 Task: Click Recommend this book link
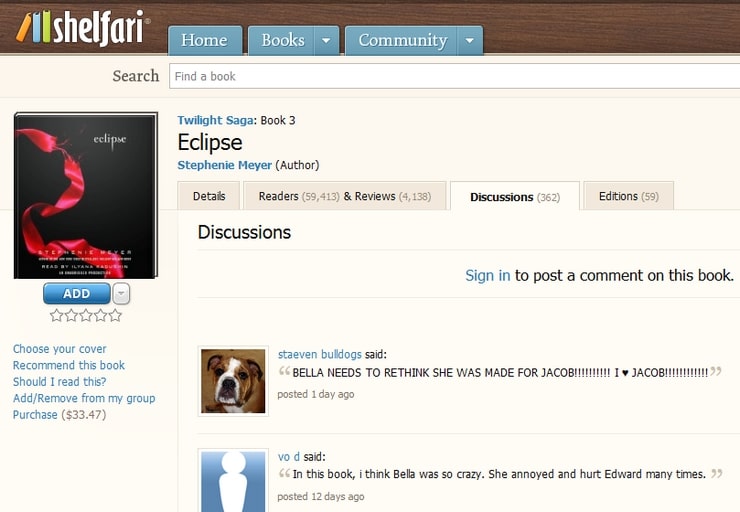pyautogui.click(x=69, y=365)
